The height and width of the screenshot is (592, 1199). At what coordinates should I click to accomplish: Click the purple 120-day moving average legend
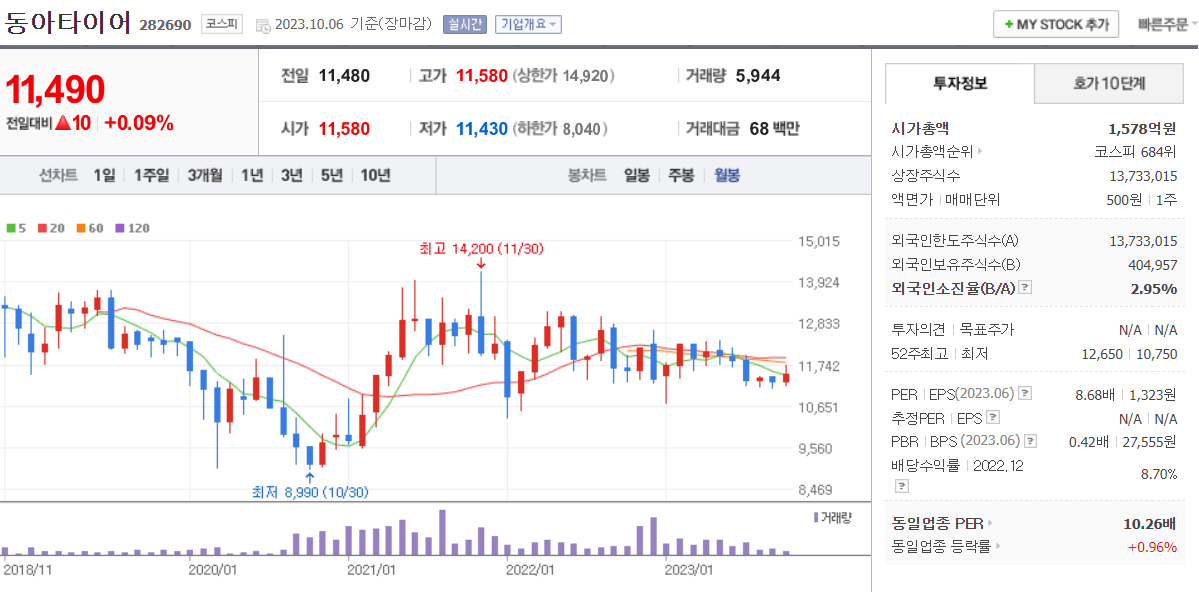click(x=132, y=228)
